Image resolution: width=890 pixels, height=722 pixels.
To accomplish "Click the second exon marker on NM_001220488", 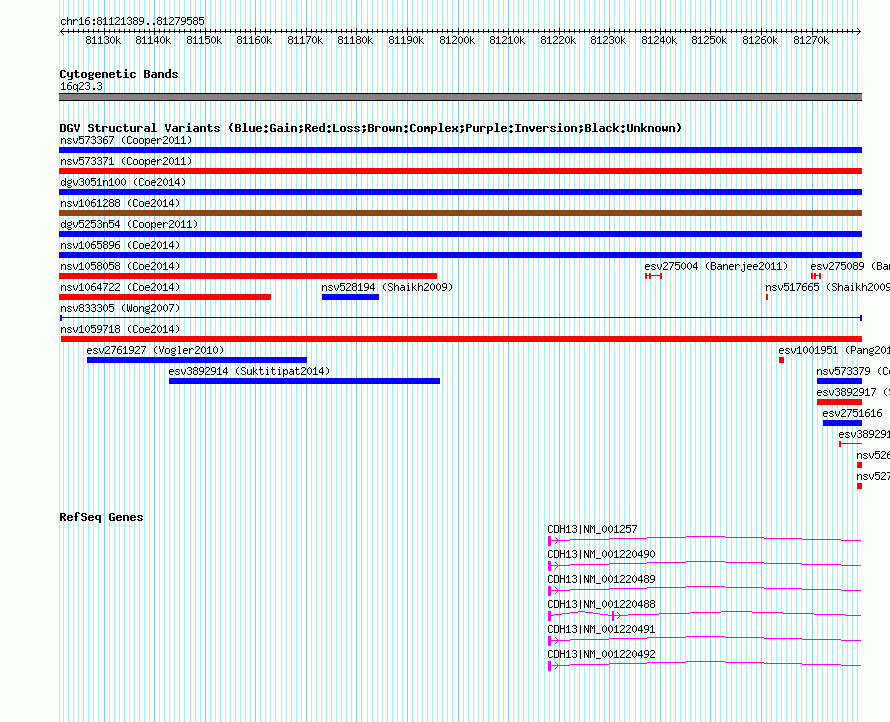I will click(614, 616).
